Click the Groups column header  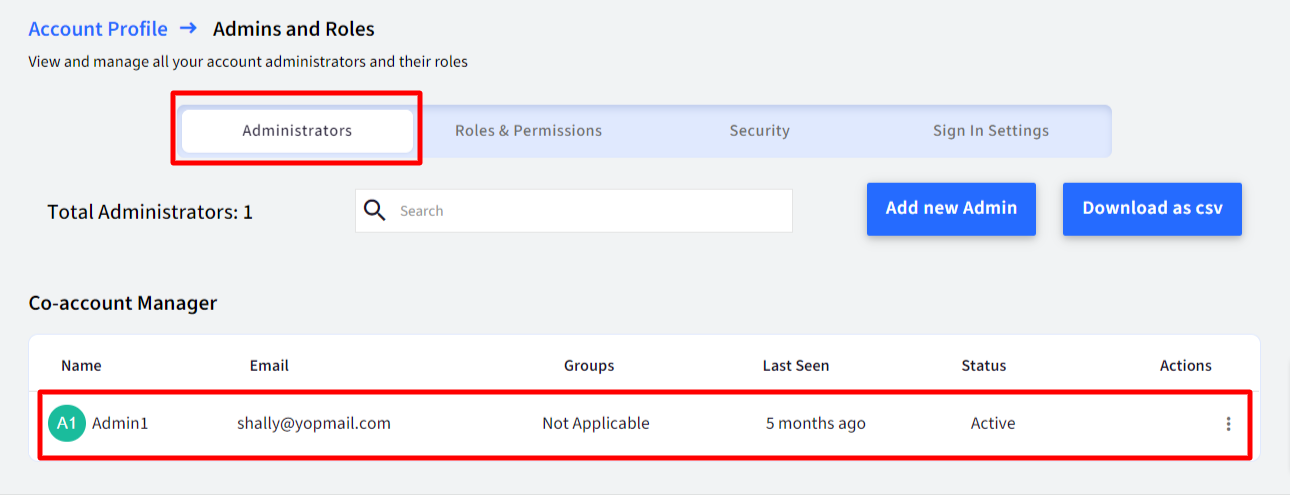pyautogui.click(x=589, y=365)
